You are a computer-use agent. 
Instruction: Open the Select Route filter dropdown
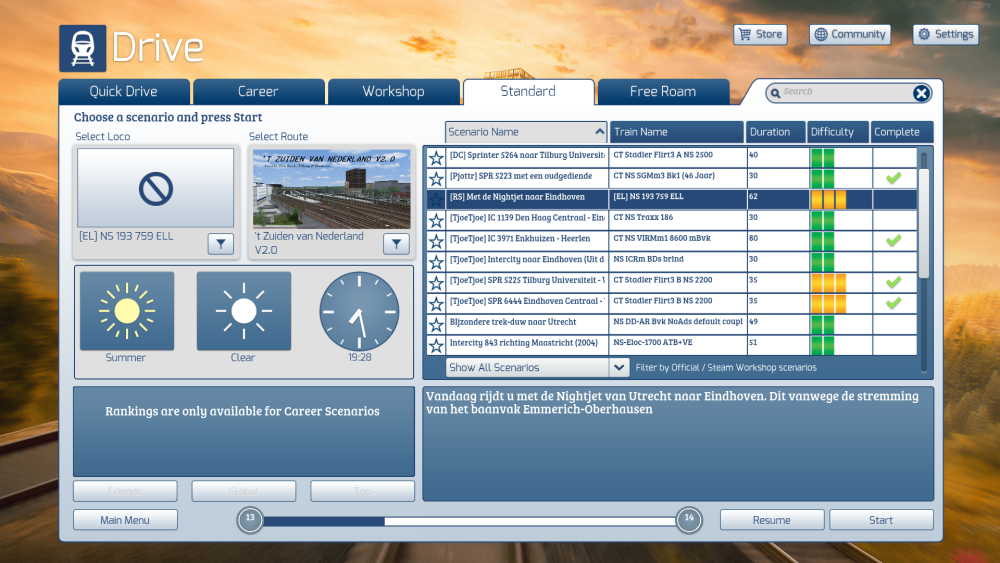[396, 244]
